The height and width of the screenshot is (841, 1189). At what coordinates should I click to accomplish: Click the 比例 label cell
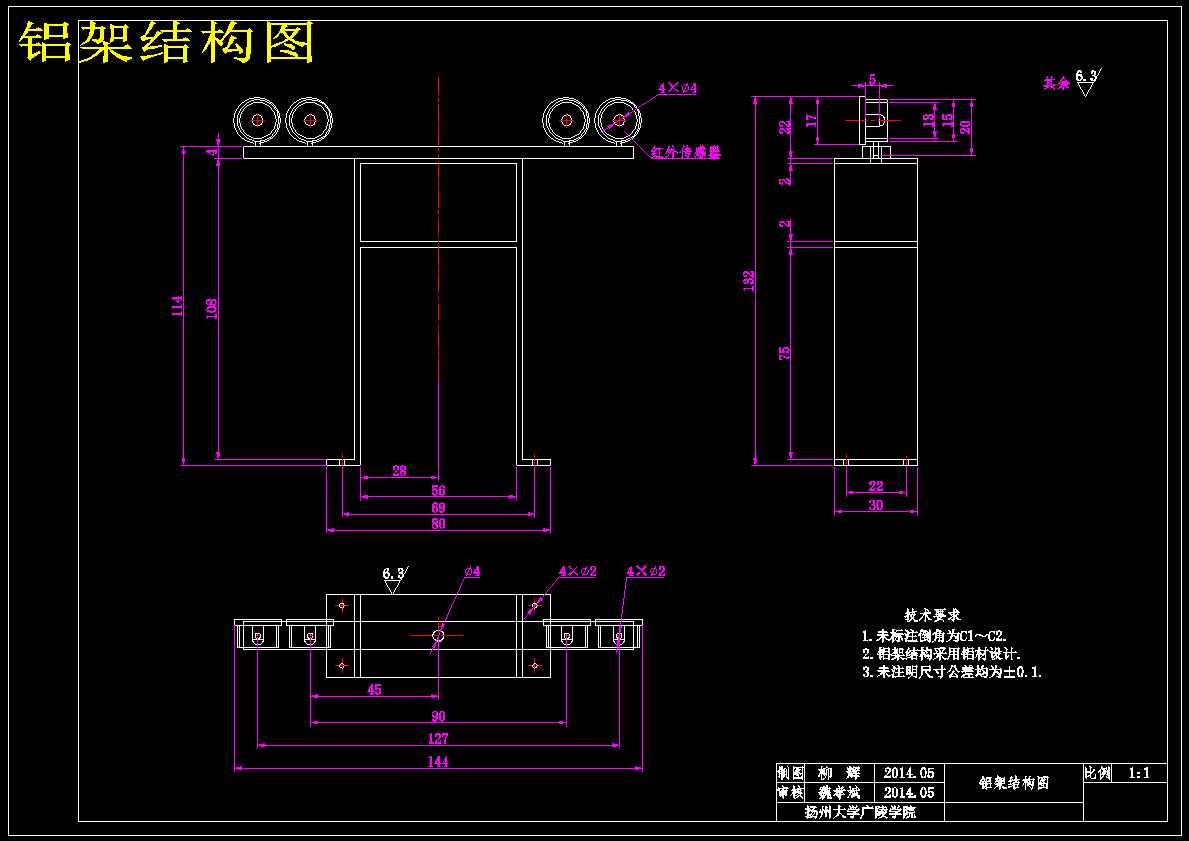(x=1097, y=773)
